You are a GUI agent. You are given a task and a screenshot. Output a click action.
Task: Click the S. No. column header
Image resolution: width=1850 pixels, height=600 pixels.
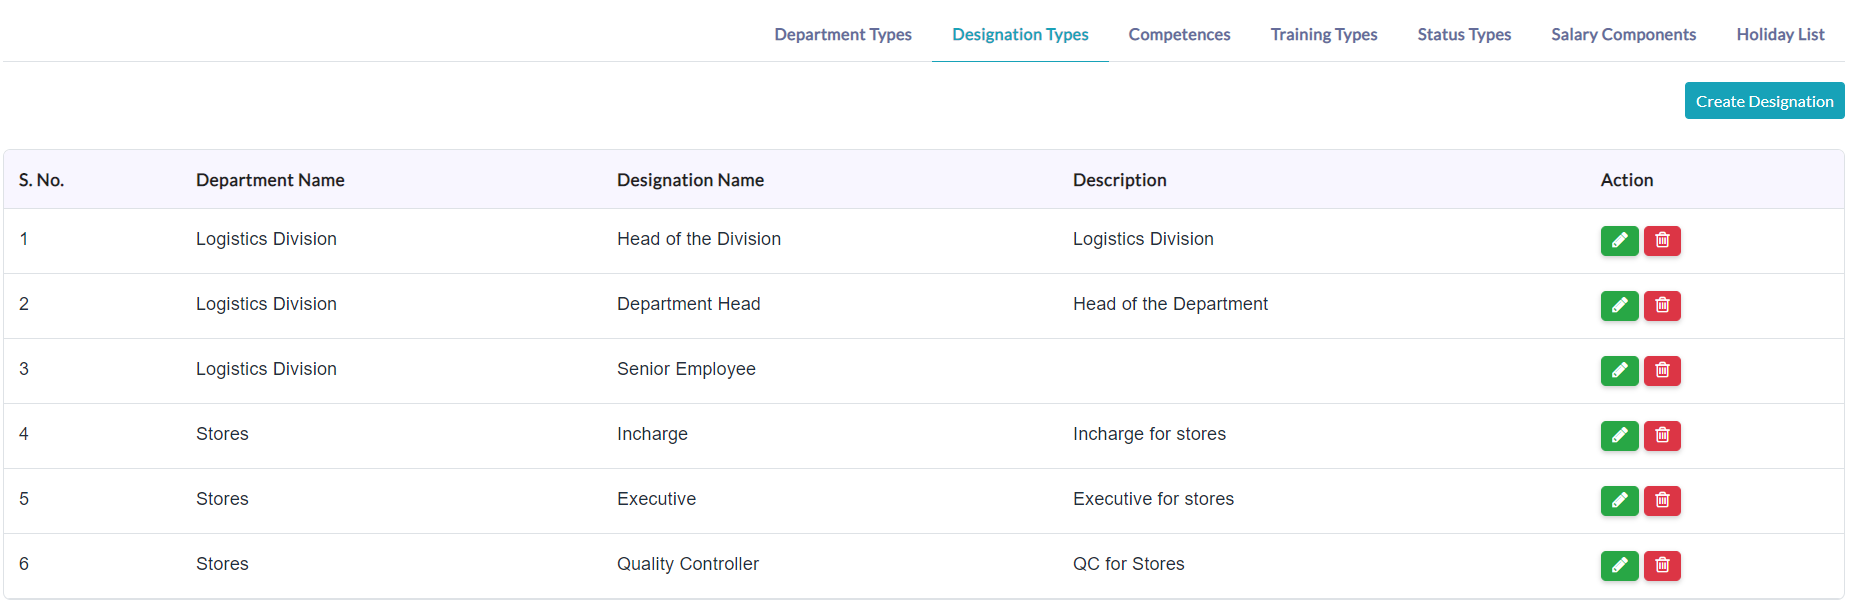click(x=41, y=180)
